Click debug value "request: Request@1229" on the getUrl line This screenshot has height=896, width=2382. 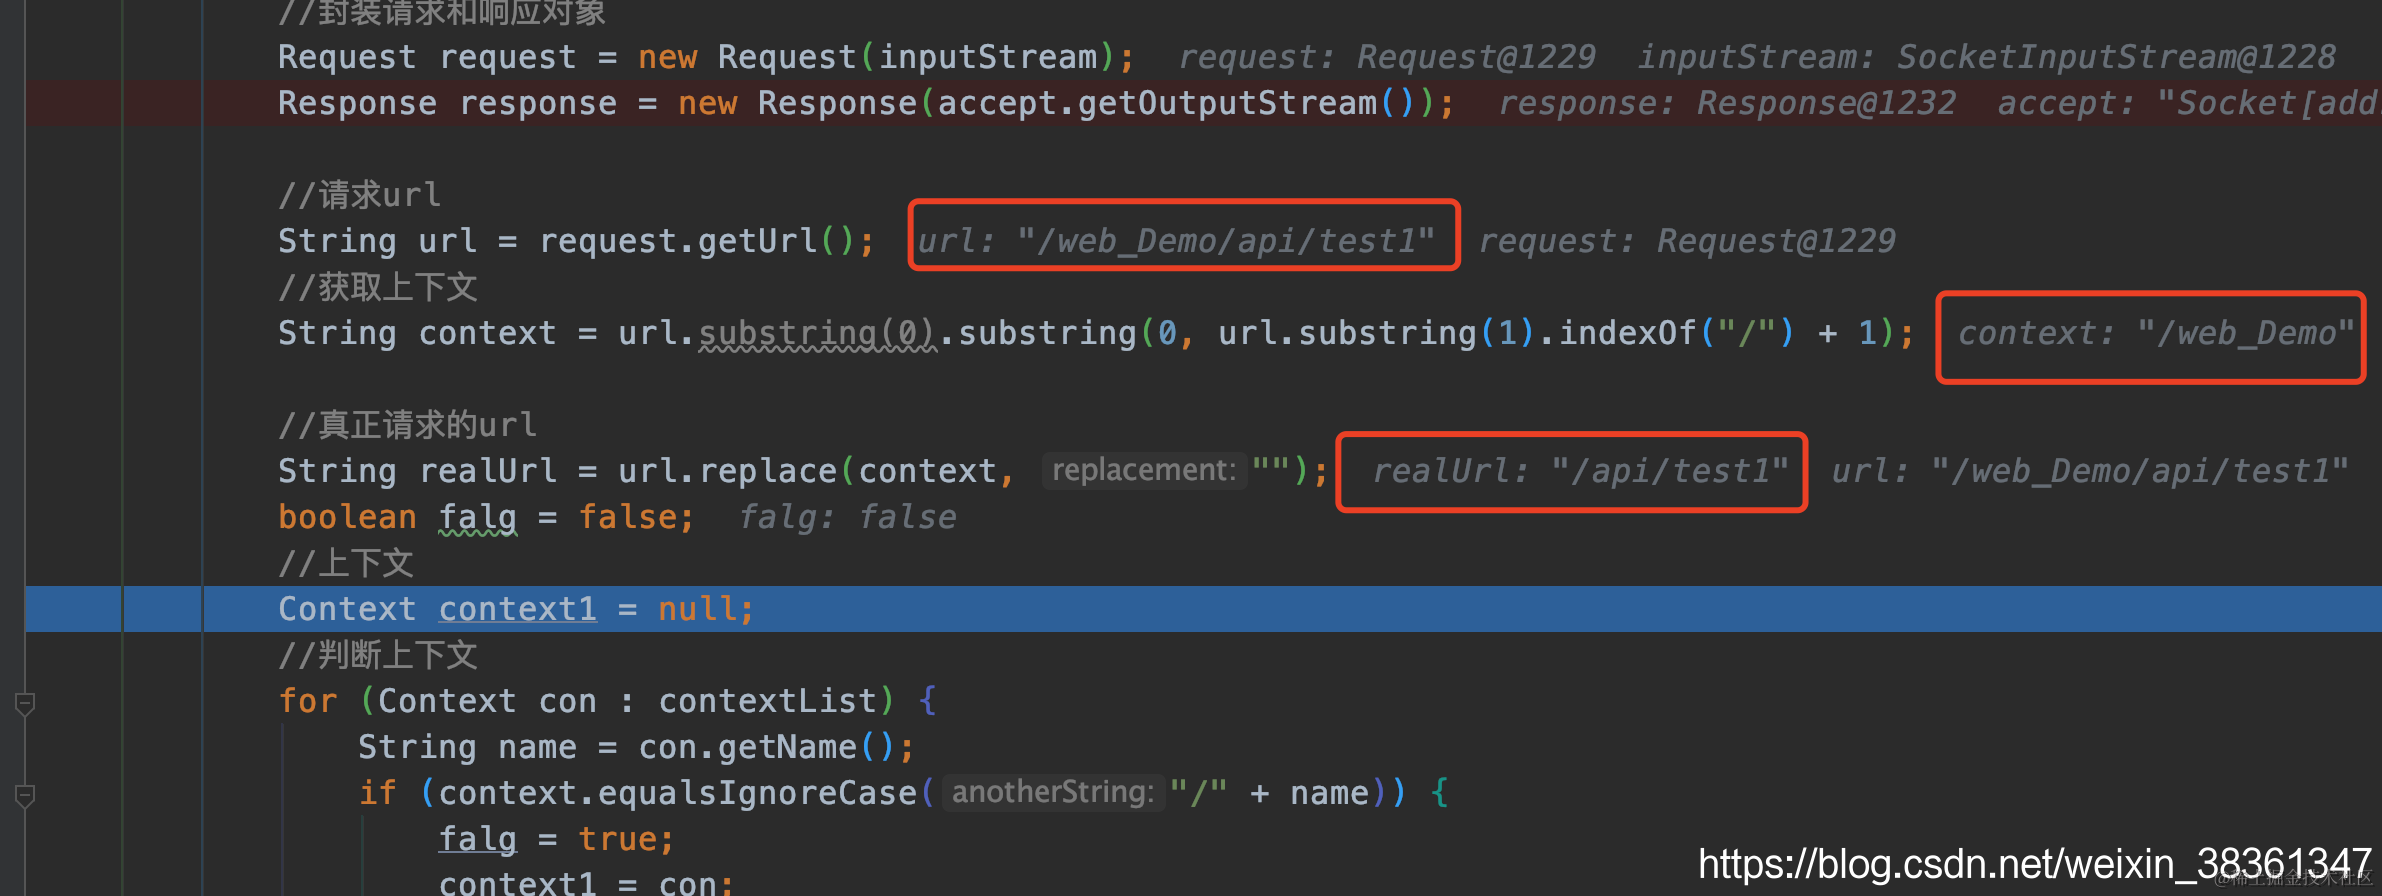click(x=1687, y=241)
